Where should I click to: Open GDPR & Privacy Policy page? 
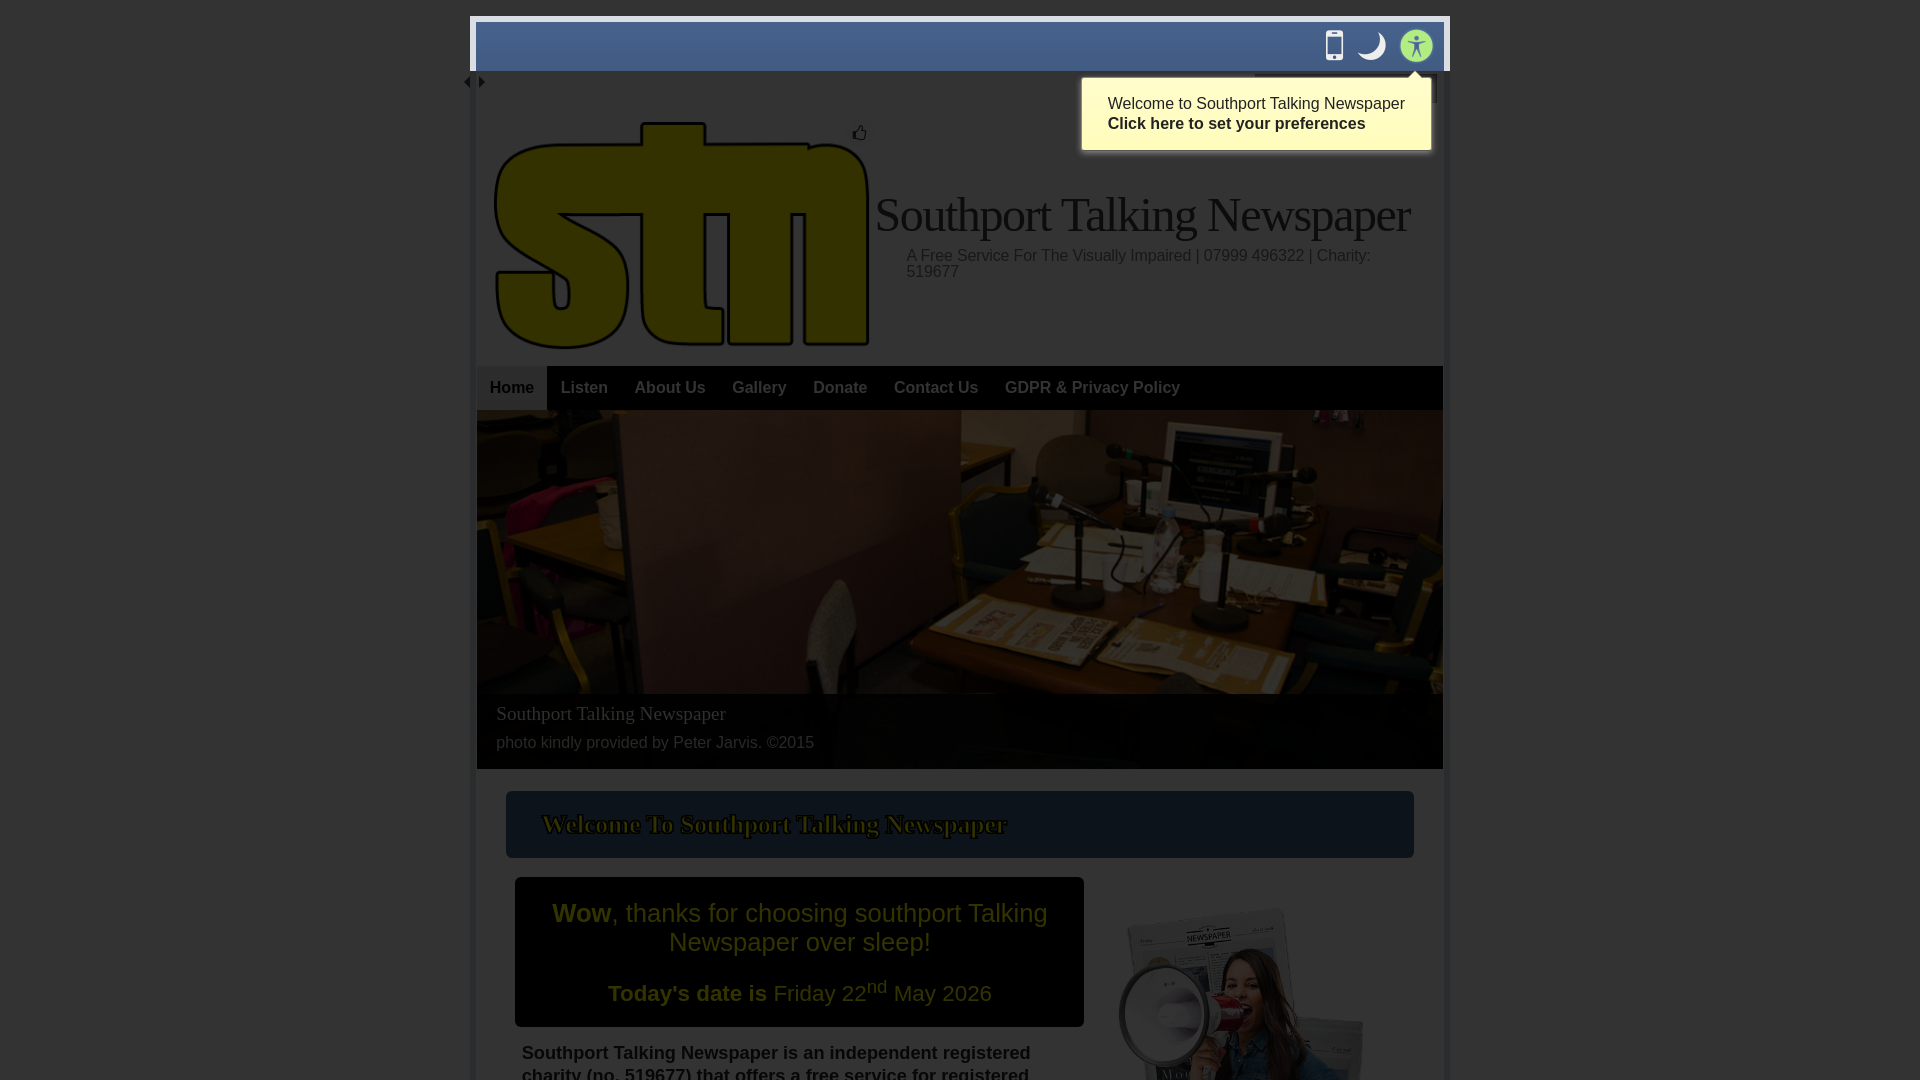coord(1092,388)
